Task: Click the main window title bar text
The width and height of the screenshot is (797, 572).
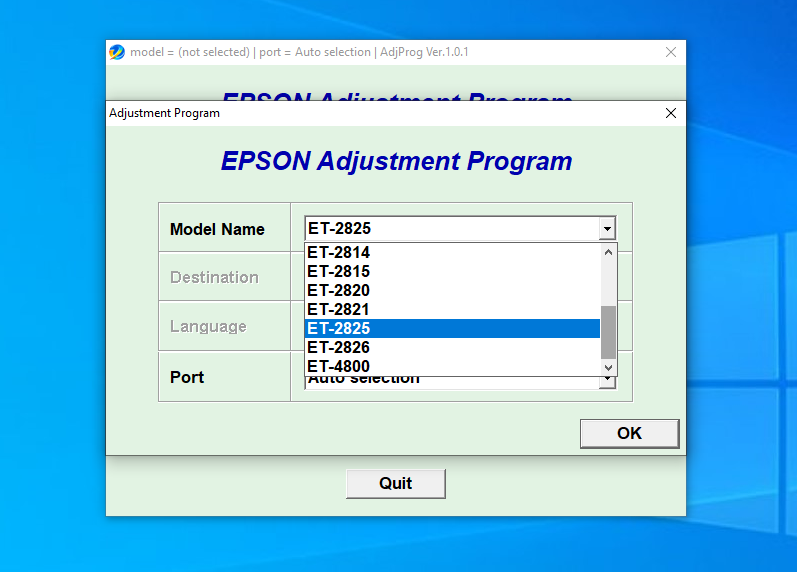Action: click(300, 52)
